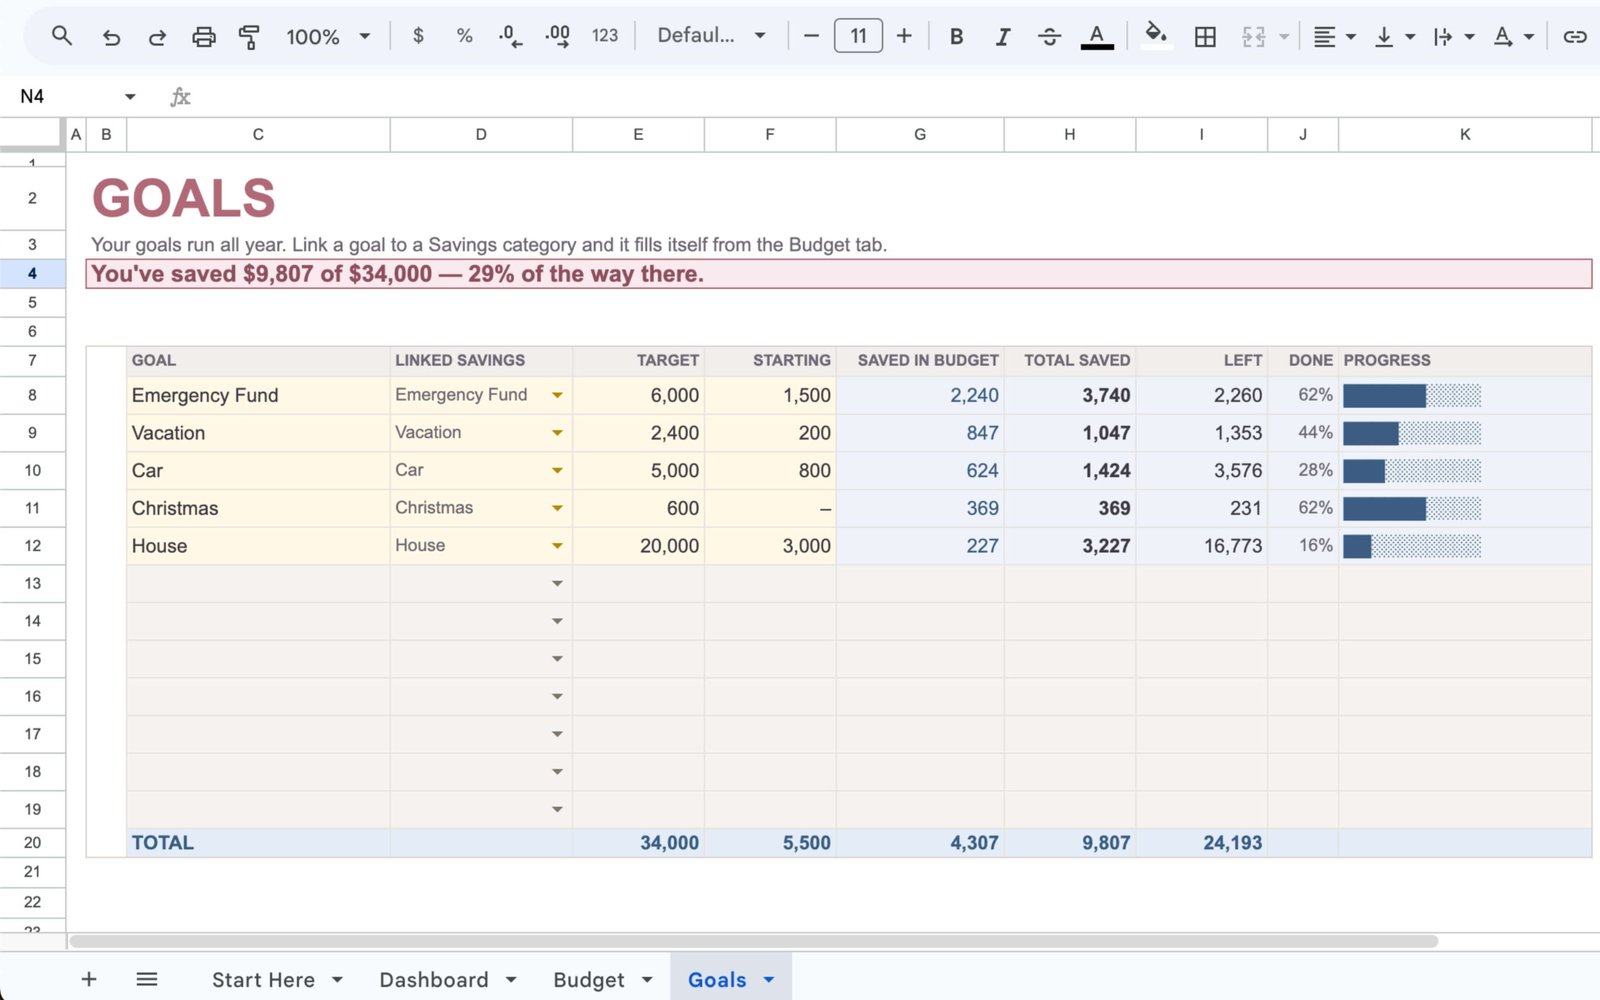This screenshot has height=1000, width=1600.
Task: Click the House progress bar
Action: (x=1411, y=546)
